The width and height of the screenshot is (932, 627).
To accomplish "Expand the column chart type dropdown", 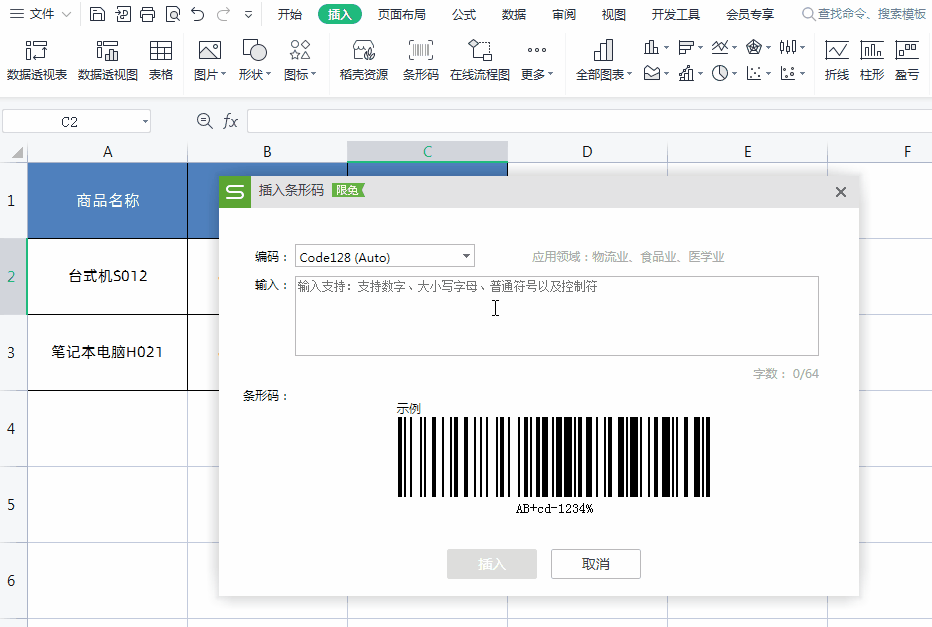I will click(x=666, y=47).
